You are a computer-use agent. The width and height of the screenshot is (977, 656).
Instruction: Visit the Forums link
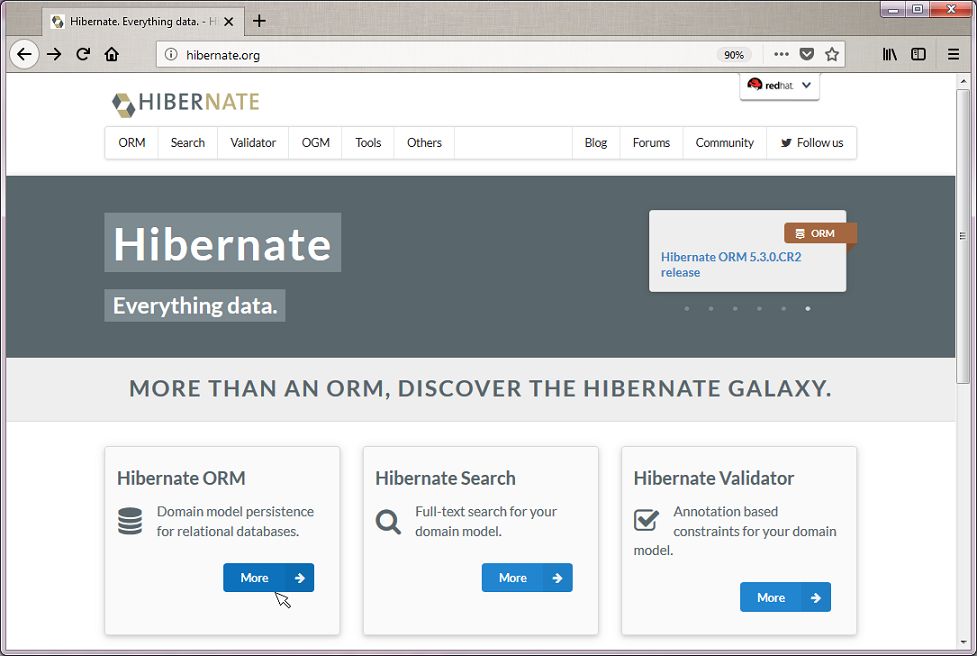pos(651,143)
